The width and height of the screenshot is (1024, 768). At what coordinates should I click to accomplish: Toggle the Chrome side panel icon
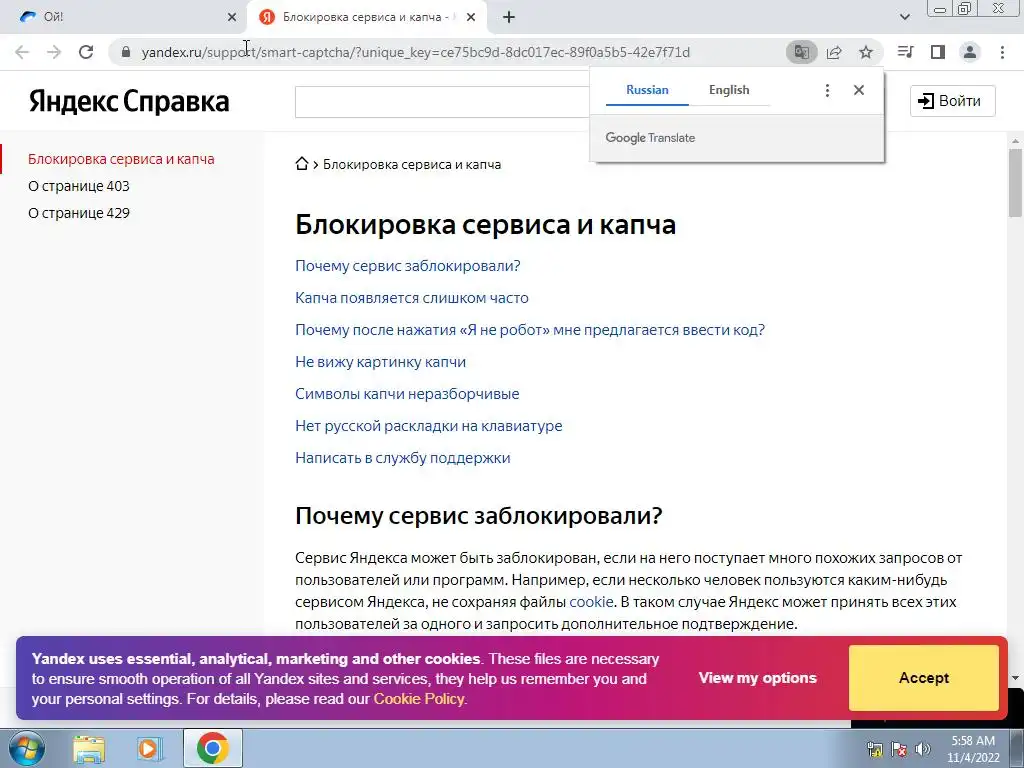point(938,52)
